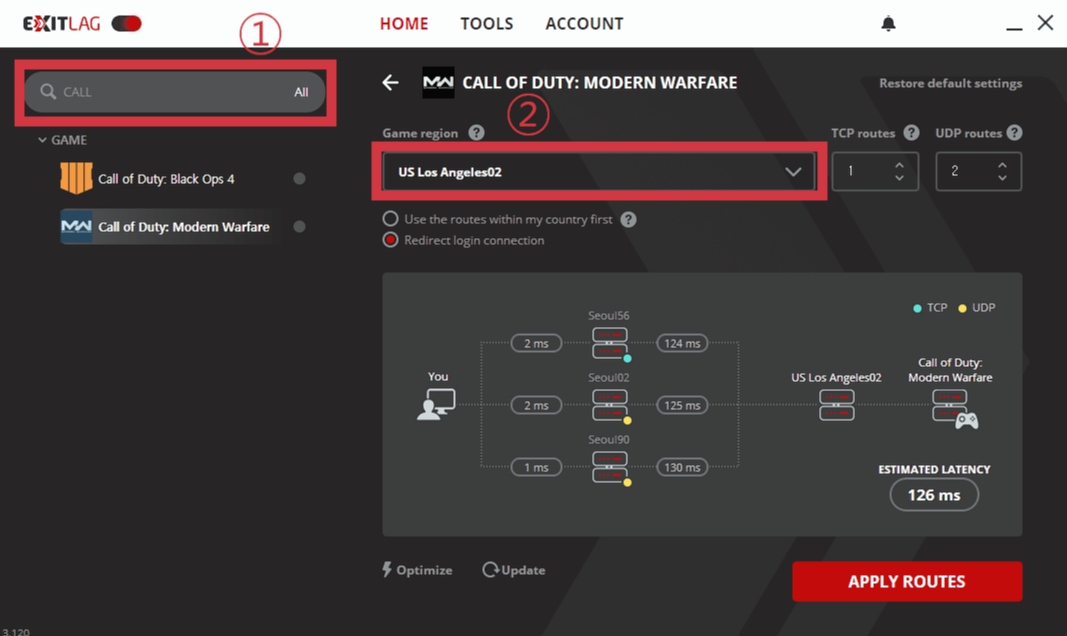Click Modern Warfare icon in game list

click(76, 227)
